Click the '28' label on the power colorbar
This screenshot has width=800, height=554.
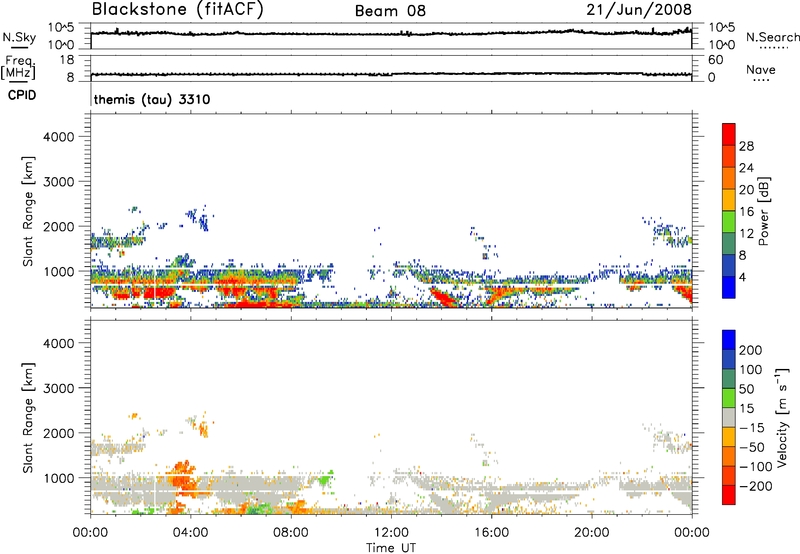(746, 146)
